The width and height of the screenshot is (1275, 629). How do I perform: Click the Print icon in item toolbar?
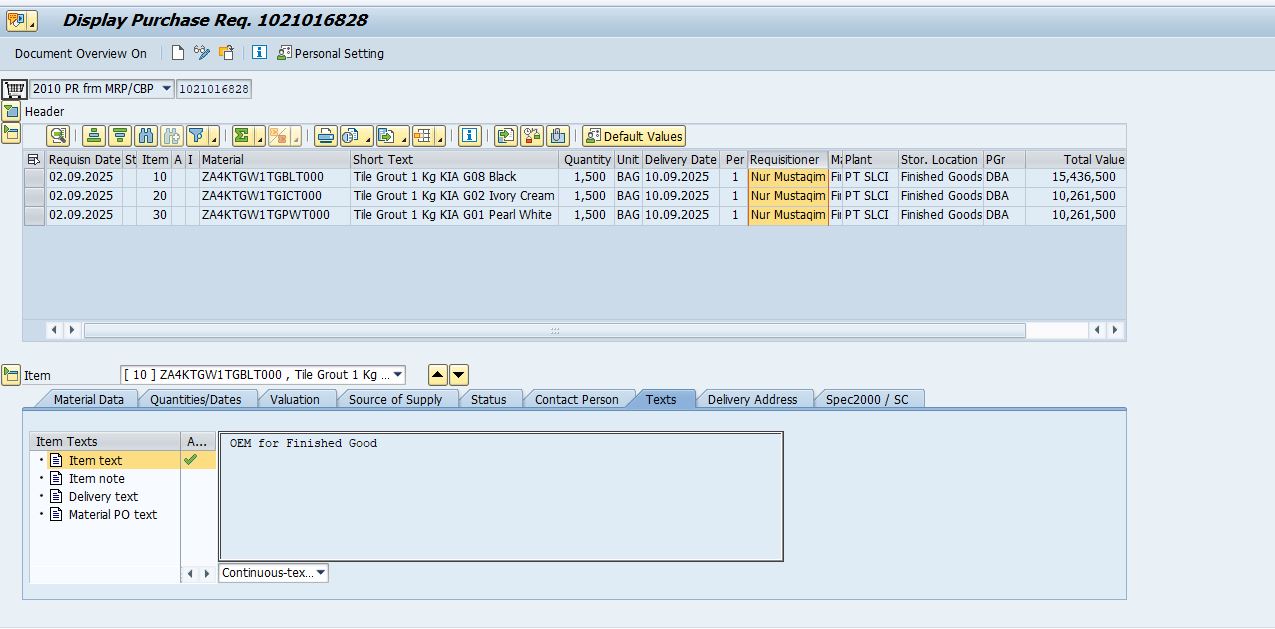pyautogui.click(x=325, y=136)
